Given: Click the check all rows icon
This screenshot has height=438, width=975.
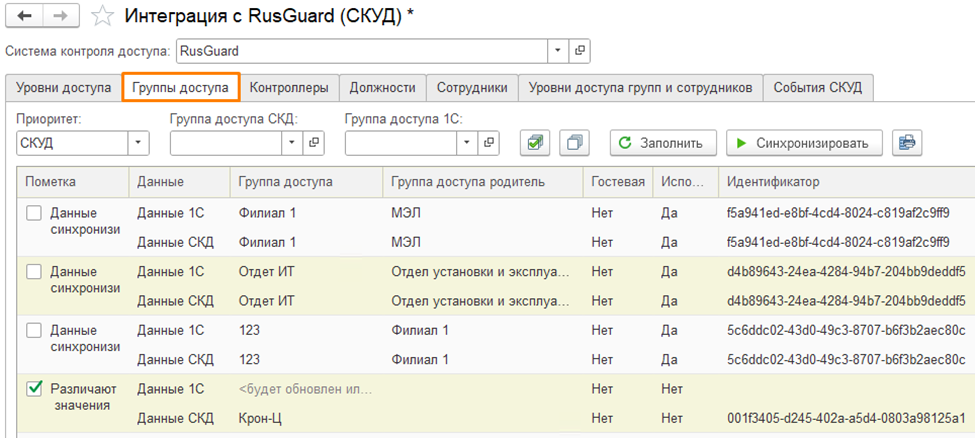Looking at the screenshot, I should point(536,143).
